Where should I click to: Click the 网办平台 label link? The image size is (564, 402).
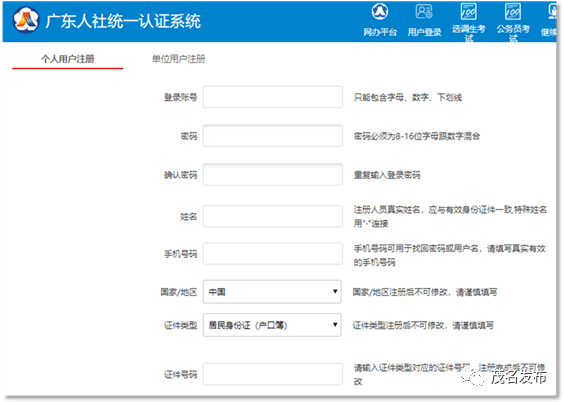pyautogui.click(x=380, y=32)
